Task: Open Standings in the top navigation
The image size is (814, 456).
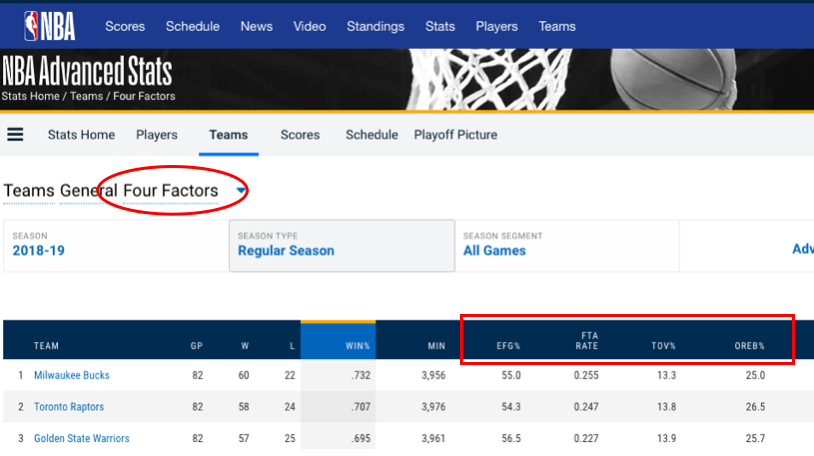Action: 376,26
